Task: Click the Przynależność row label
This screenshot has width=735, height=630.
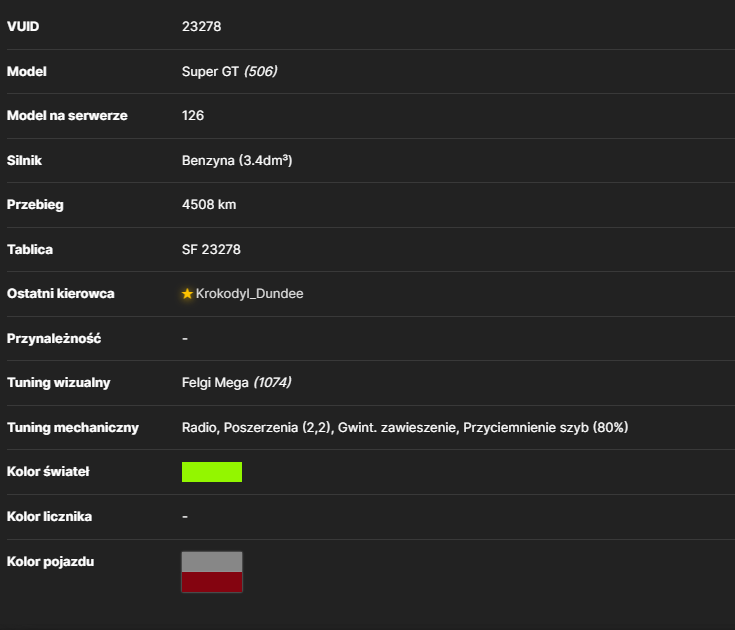Action: pyautogui.click(x=54, y=338)
